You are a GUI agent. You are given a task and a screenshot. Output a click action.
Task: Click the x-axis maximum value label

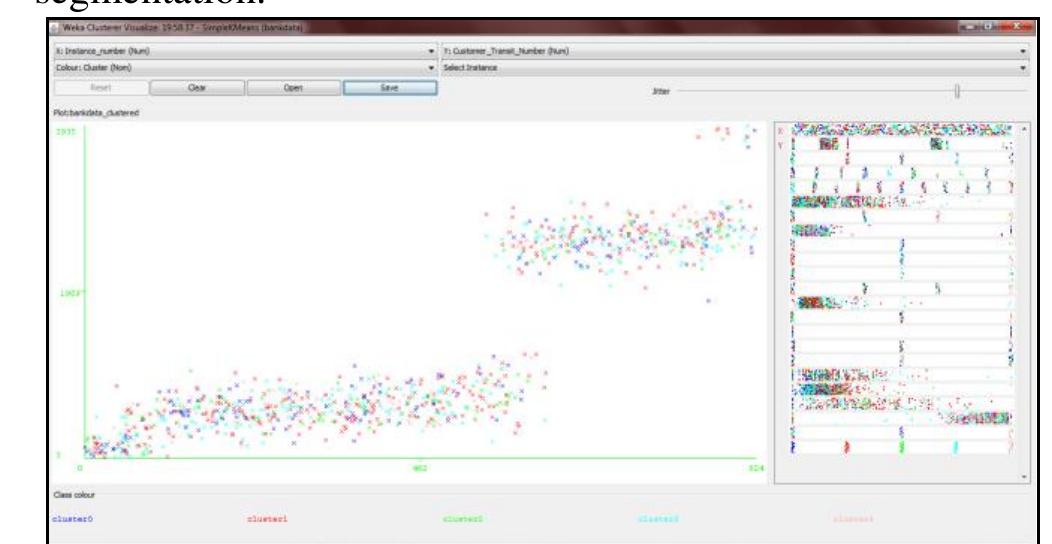(x=756, y=468)
